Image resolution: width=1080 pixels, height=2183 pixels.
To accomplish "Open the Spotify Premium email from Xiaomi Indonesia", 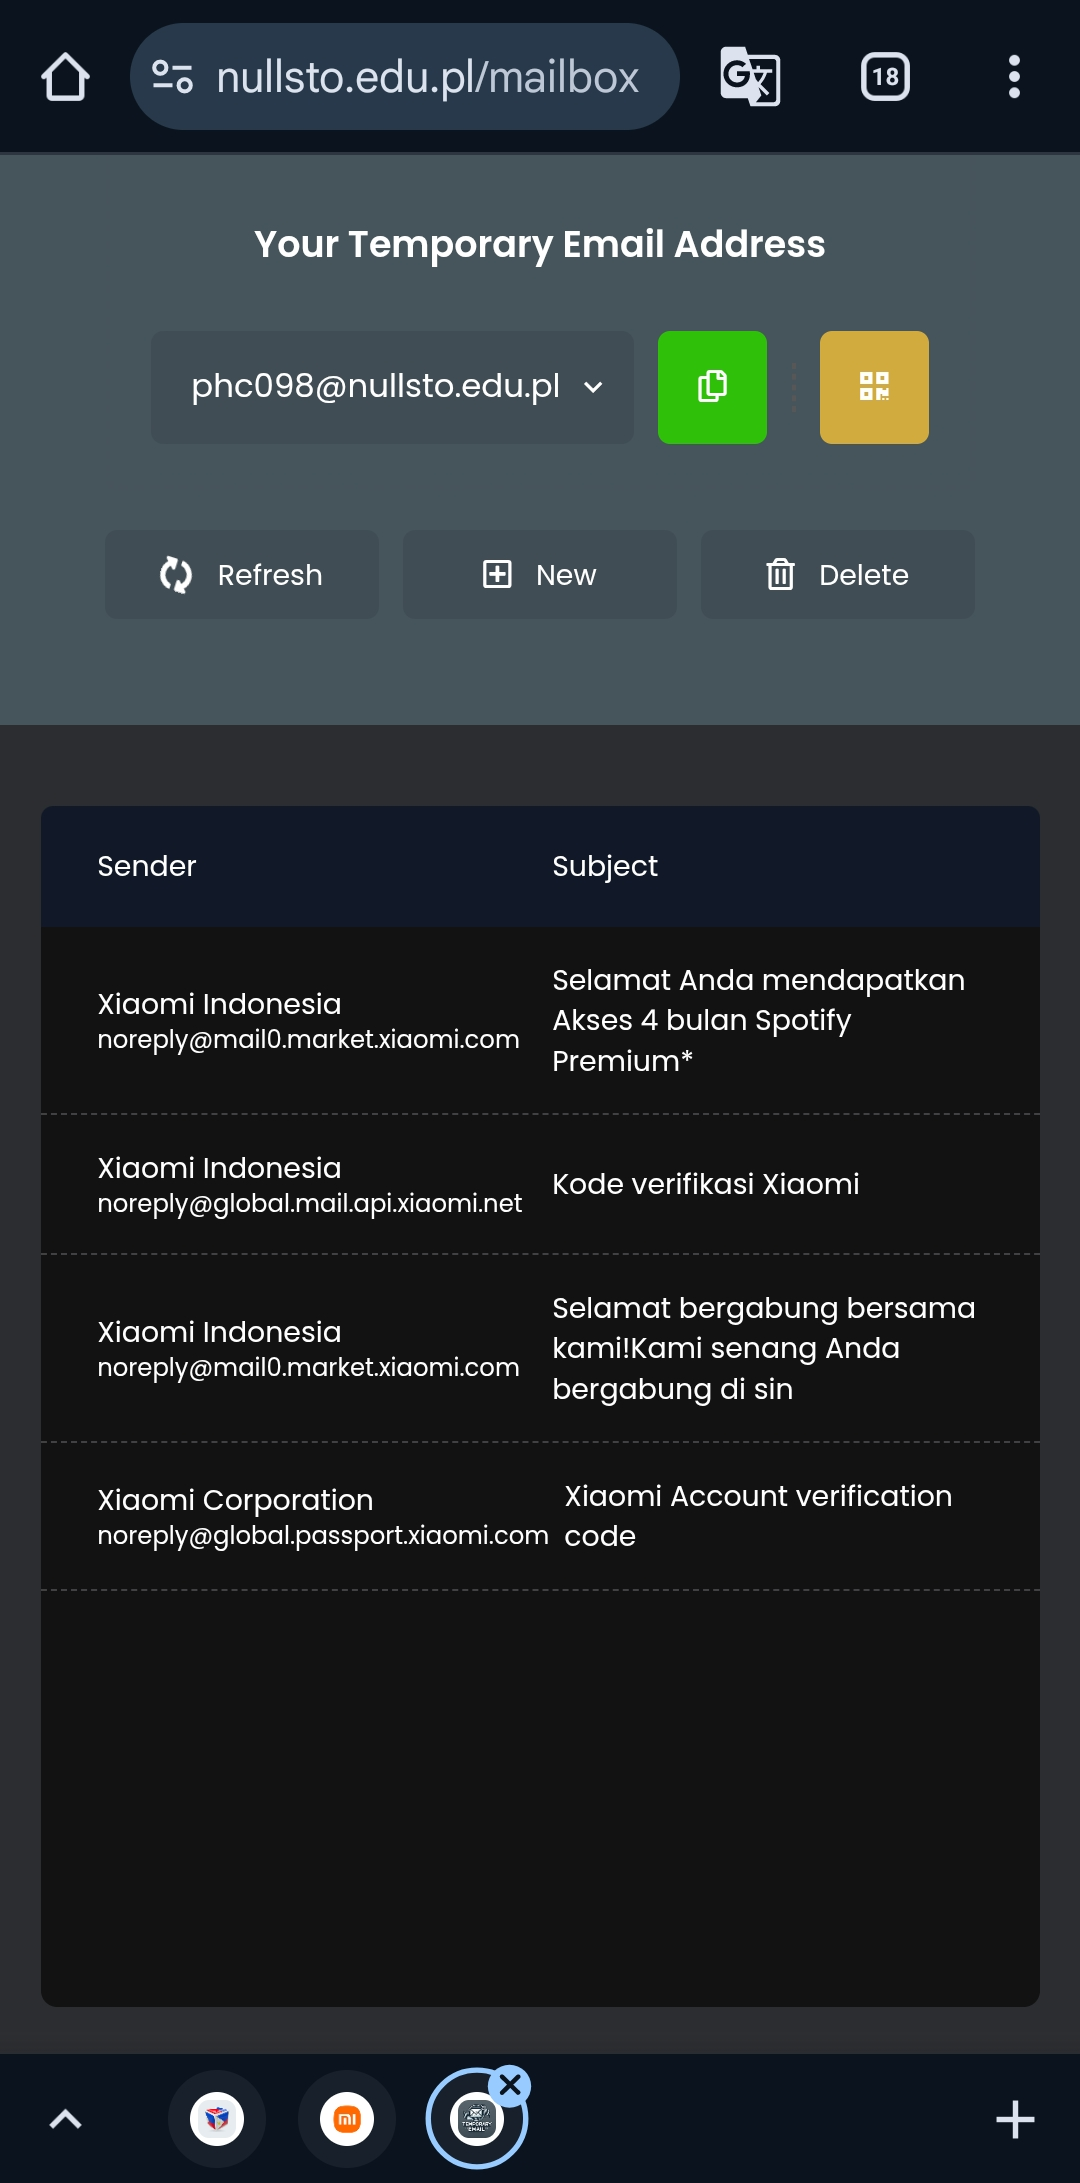I will click(x=540, y=1020).
